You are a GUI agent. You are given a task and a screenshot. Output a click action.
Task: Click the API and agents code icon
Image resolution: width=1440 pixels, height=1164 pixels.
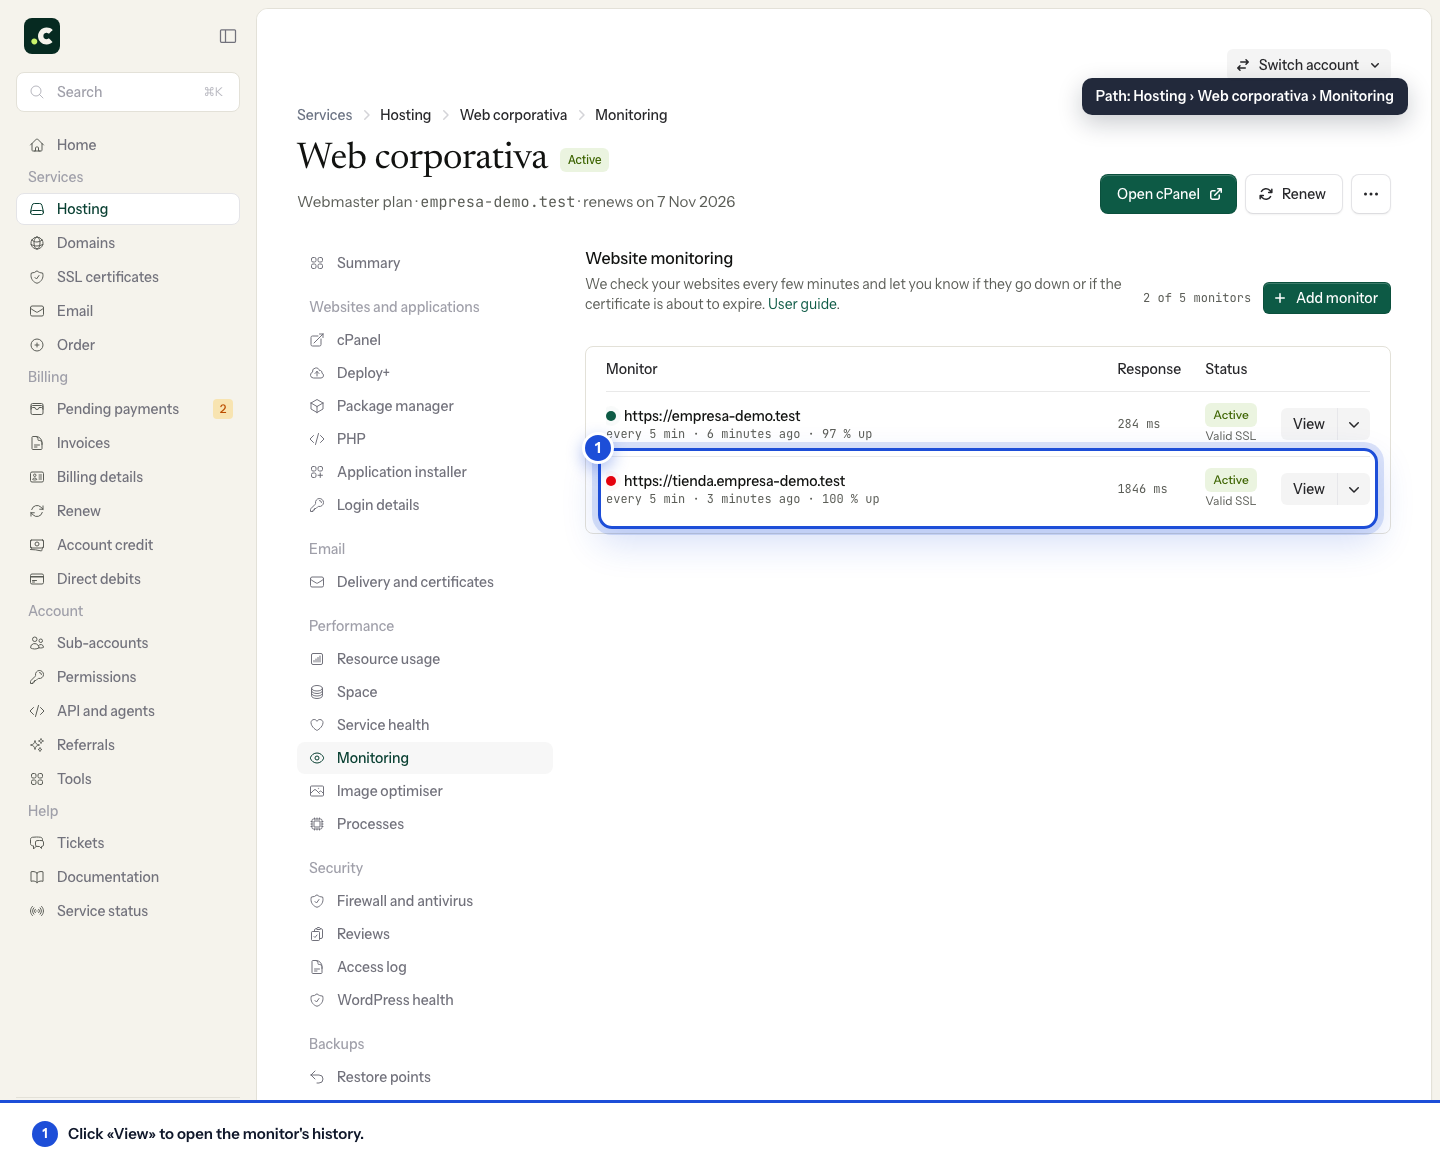(37, 711)
